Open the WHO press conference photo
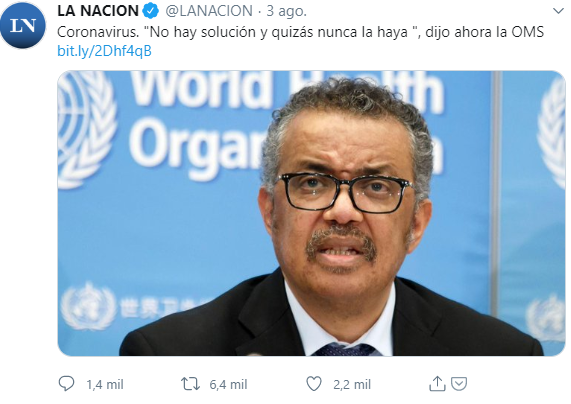The width and height of the screenshot is (571, 404). click(x=311, y=213)
